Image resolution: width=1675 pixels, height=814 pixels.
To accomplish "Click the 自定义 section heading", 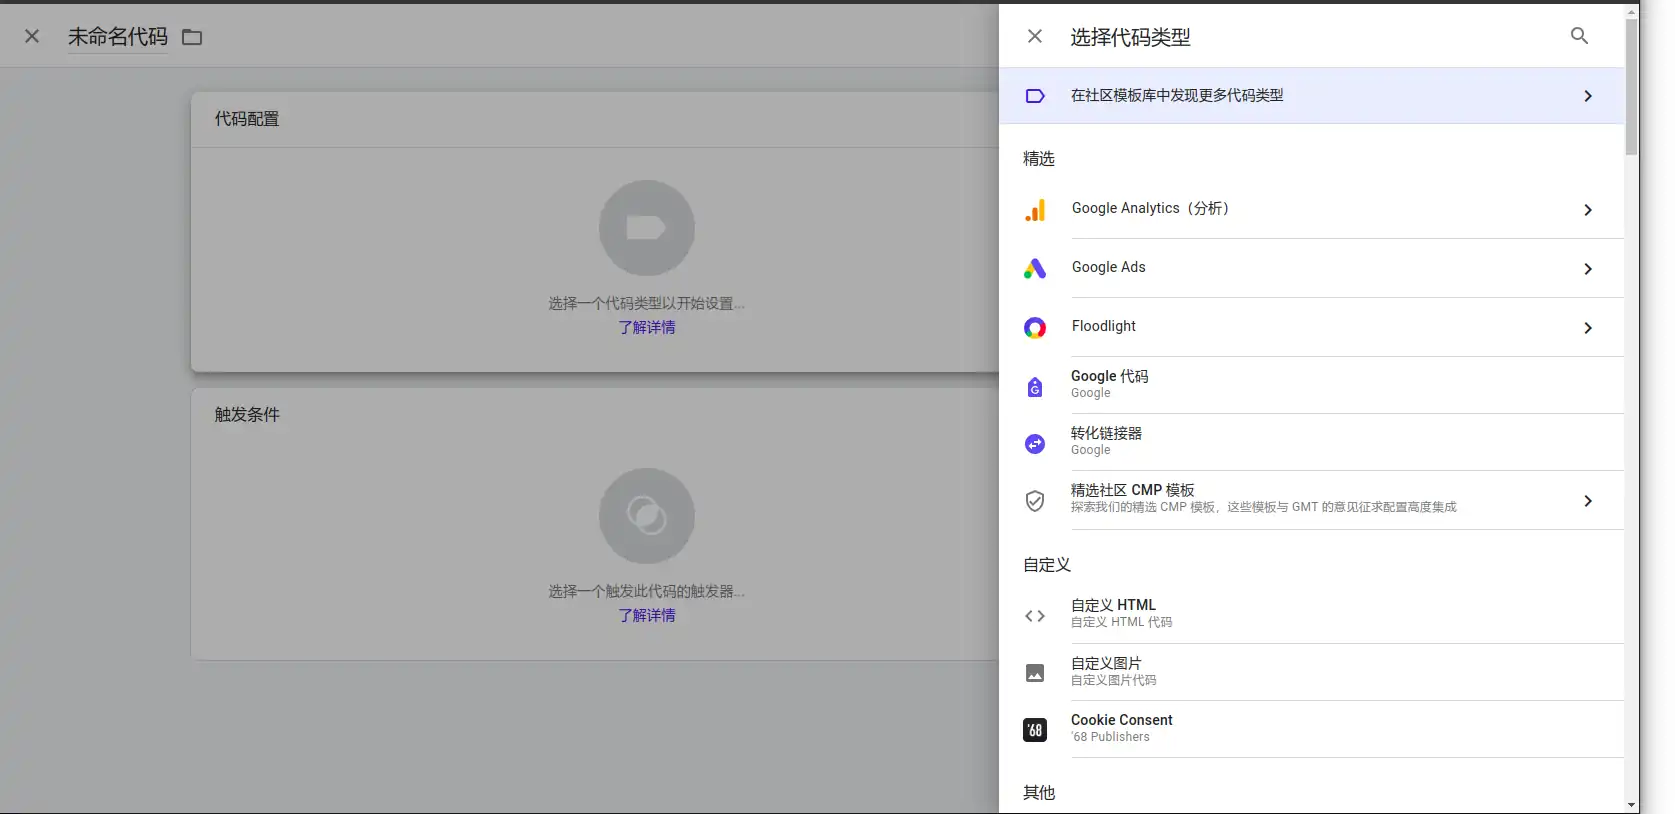I will pos(1047,565).
